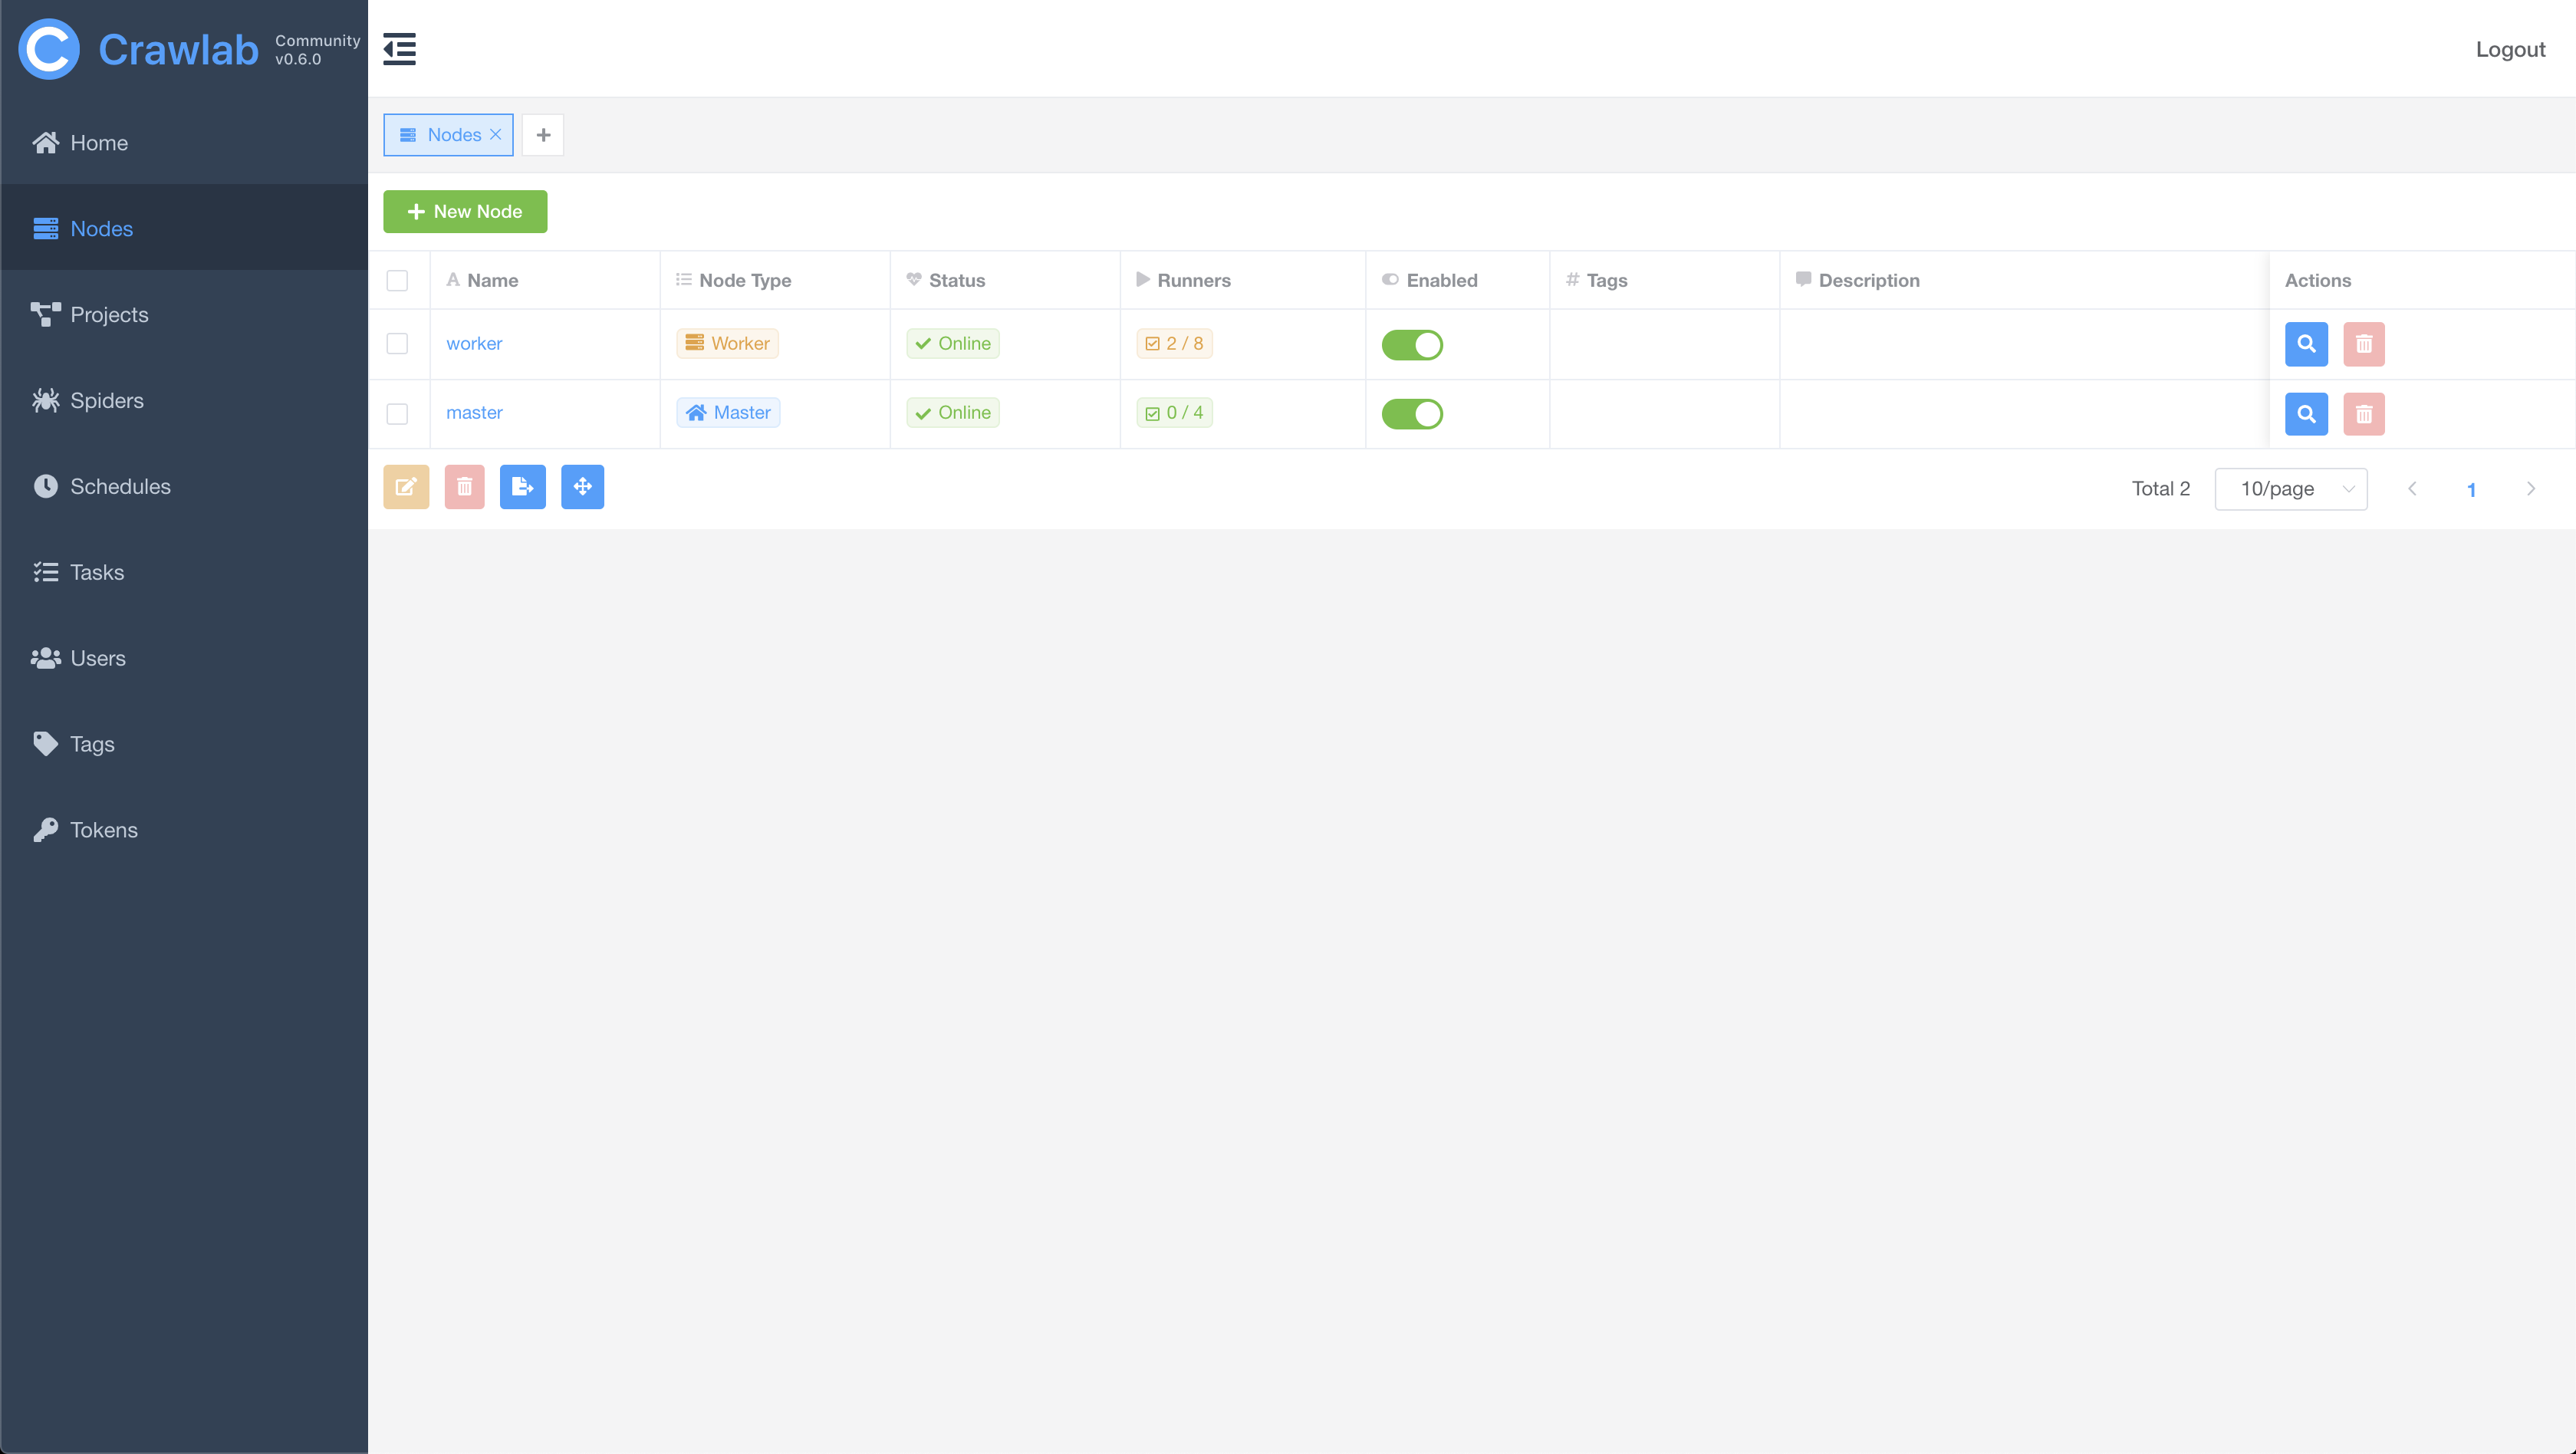Click the customize columns icon below the table

pyautogui.click(x=582, y=487)
